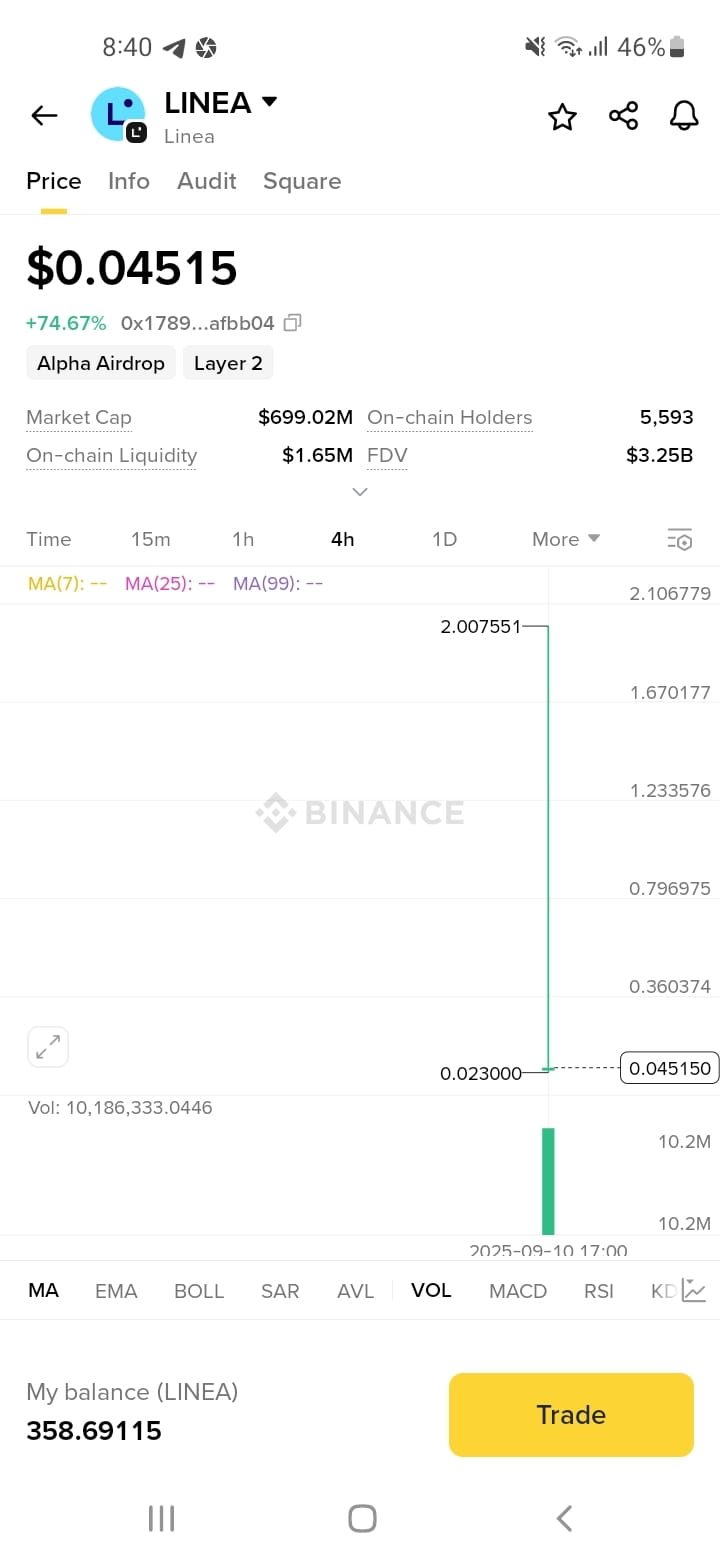720x1560 pixels.
Task: Open the indicator chart icon beside KD
Action: pyautogui.click(x=694, y=1291)
